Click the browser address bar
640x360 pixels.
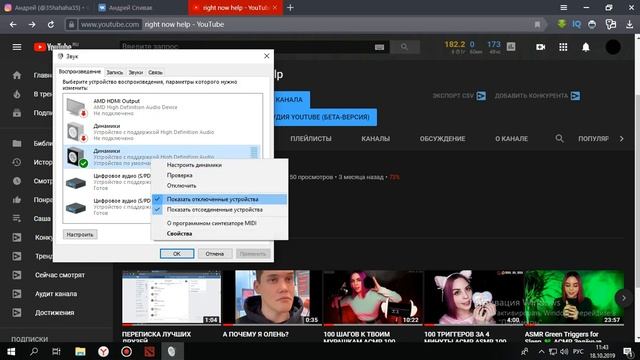click(x=302, y=24)
